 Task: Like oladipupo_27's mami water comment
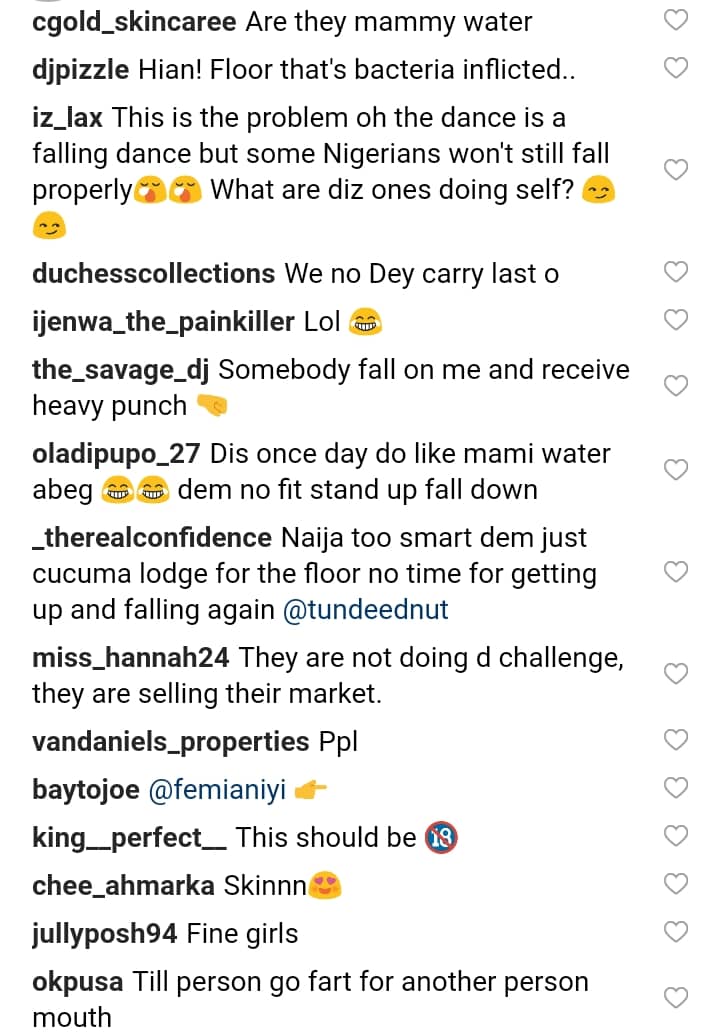pos(677,470)
